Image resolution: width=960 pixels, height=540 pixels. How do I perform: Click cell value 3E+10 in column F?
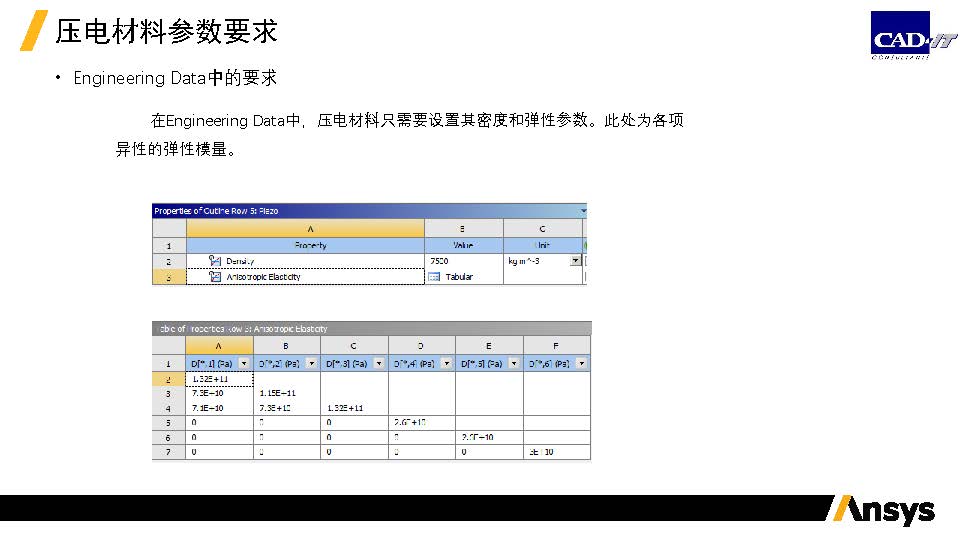click(x=541, y=452)
